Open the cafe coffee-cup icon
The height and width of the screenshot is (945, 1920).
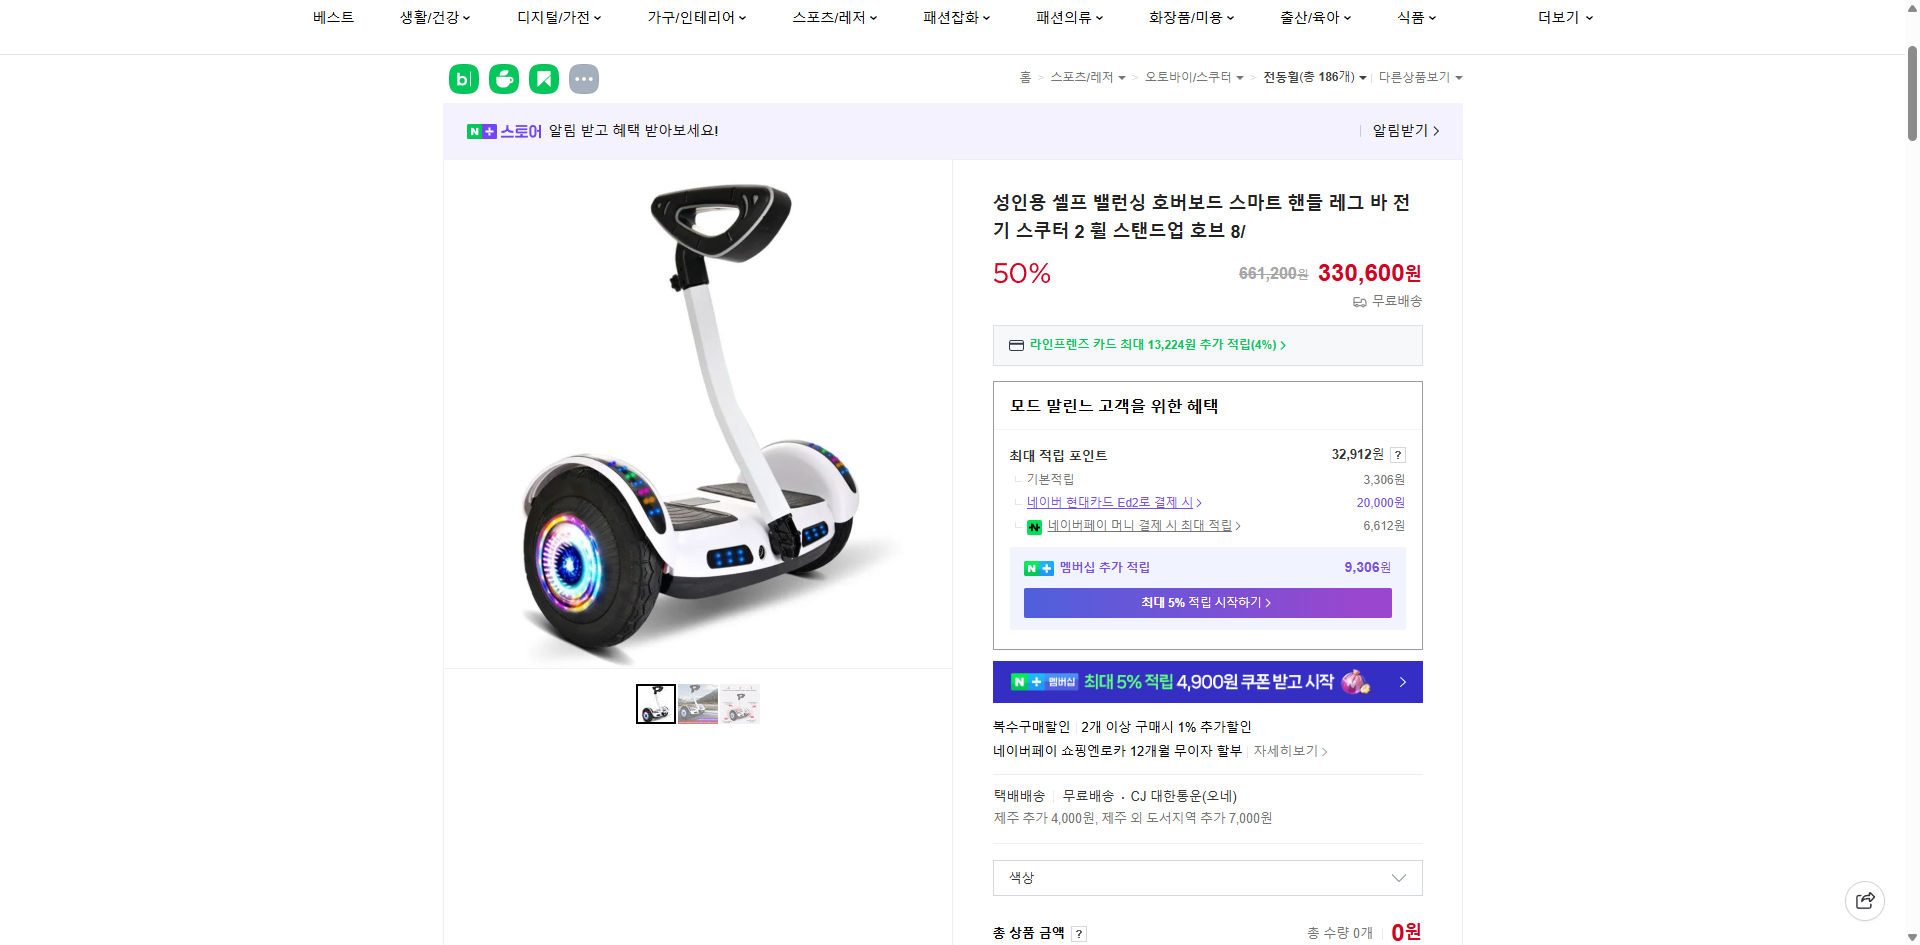click(x=503, y=78)
